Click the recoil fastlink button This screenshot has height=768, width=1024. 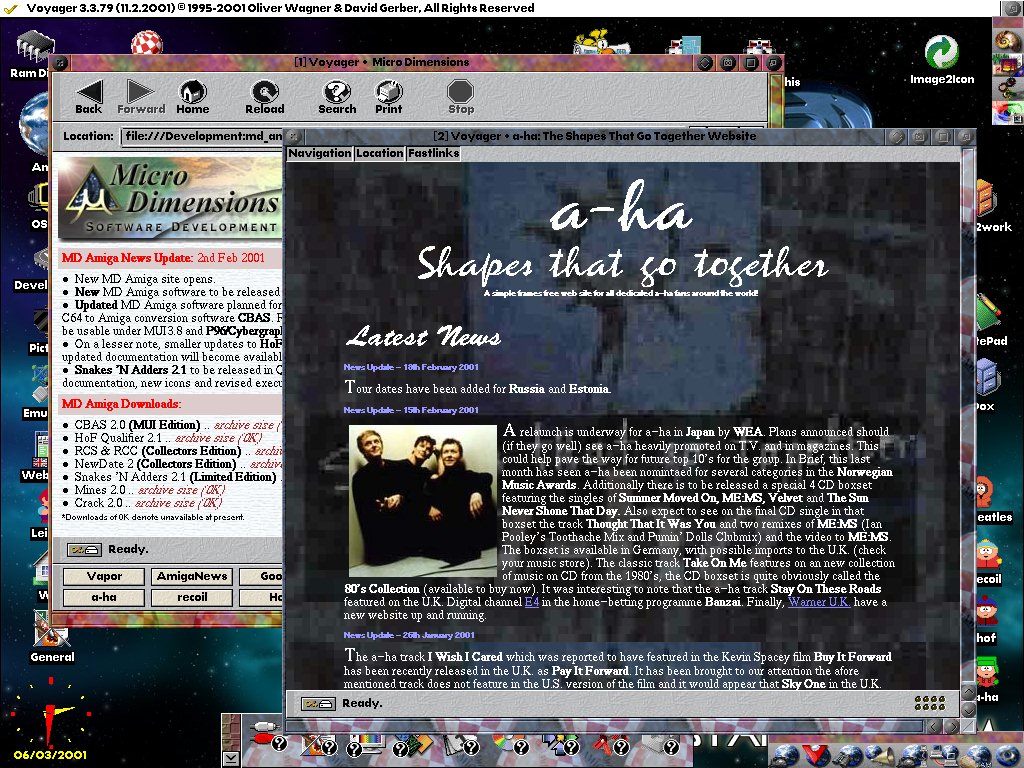(x=192, y=597)
